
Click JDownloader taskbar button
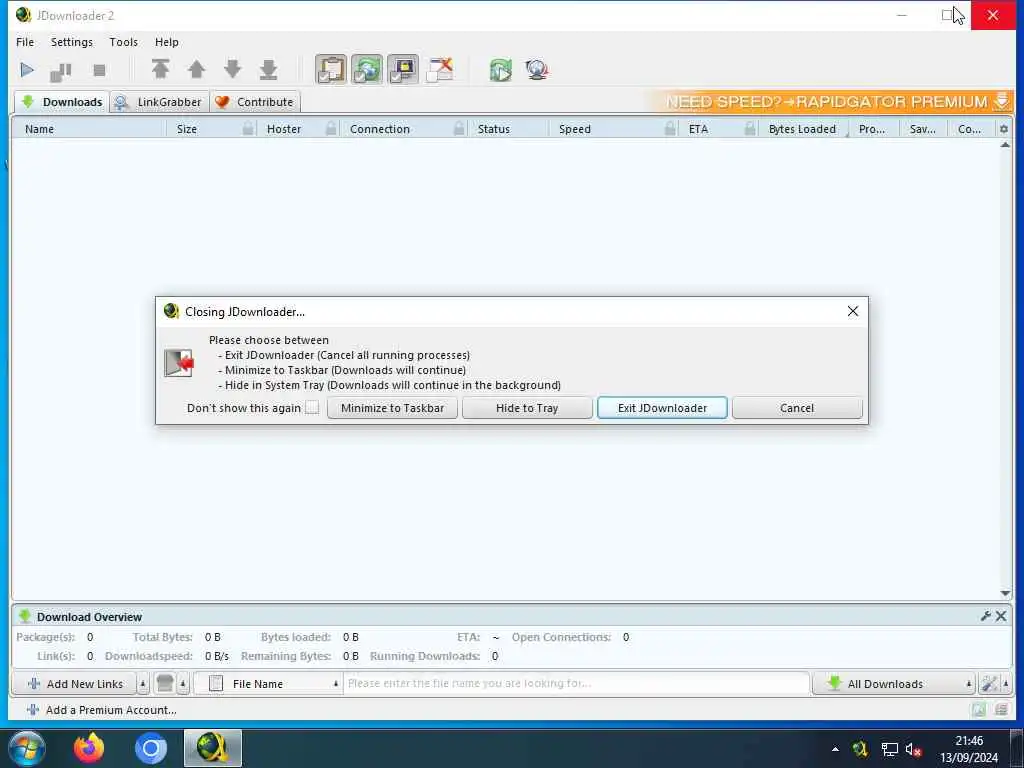click(x=213, y=748)
